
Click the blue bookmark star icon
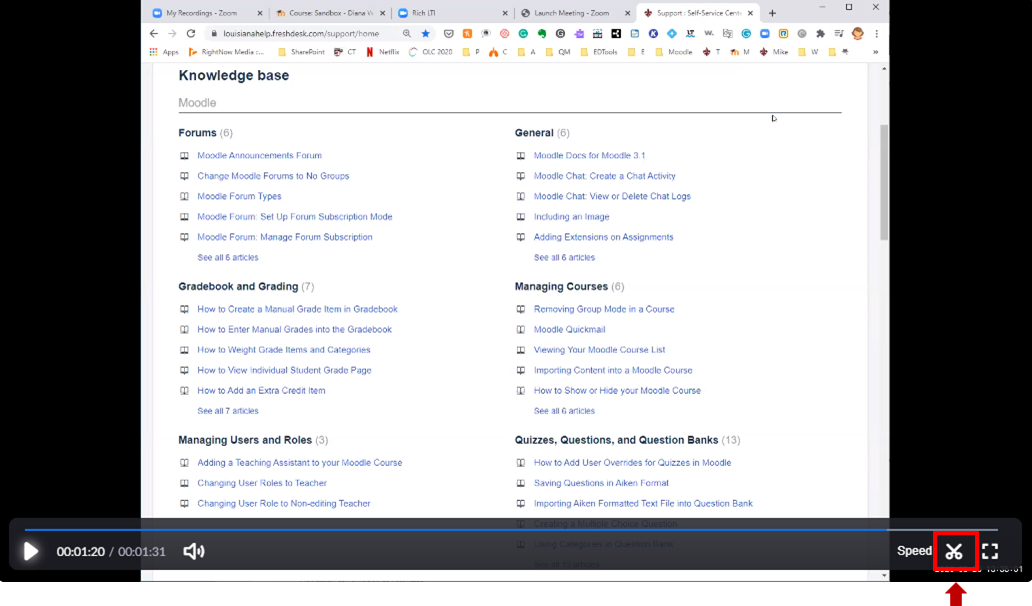pos(426,34)
